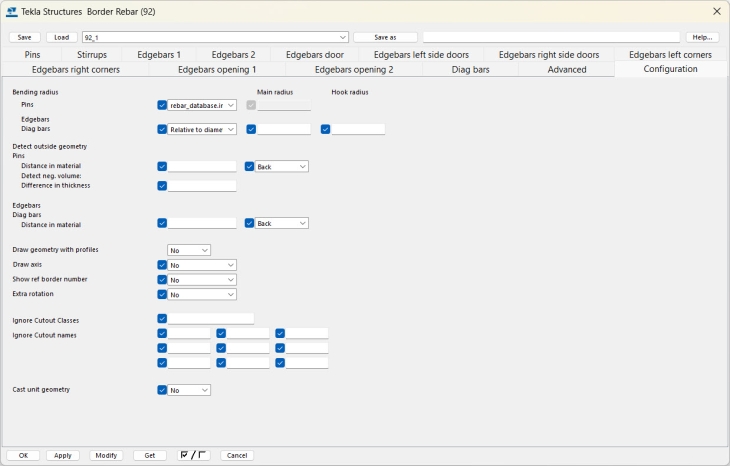
Task: Toggle the Draw axis checkbox
Action: click(x=162, y=265)
